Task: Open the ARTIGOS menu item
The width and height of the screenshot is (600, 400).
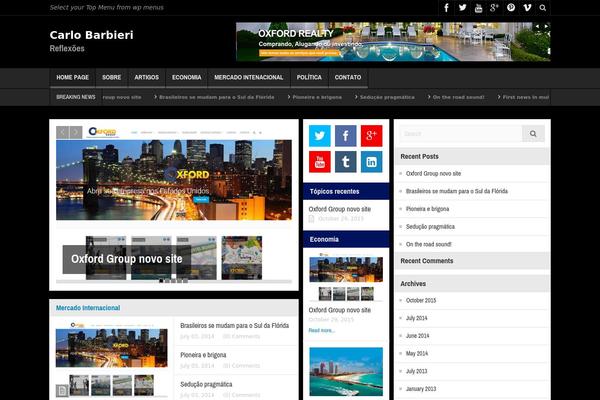Action: [147, 78]
